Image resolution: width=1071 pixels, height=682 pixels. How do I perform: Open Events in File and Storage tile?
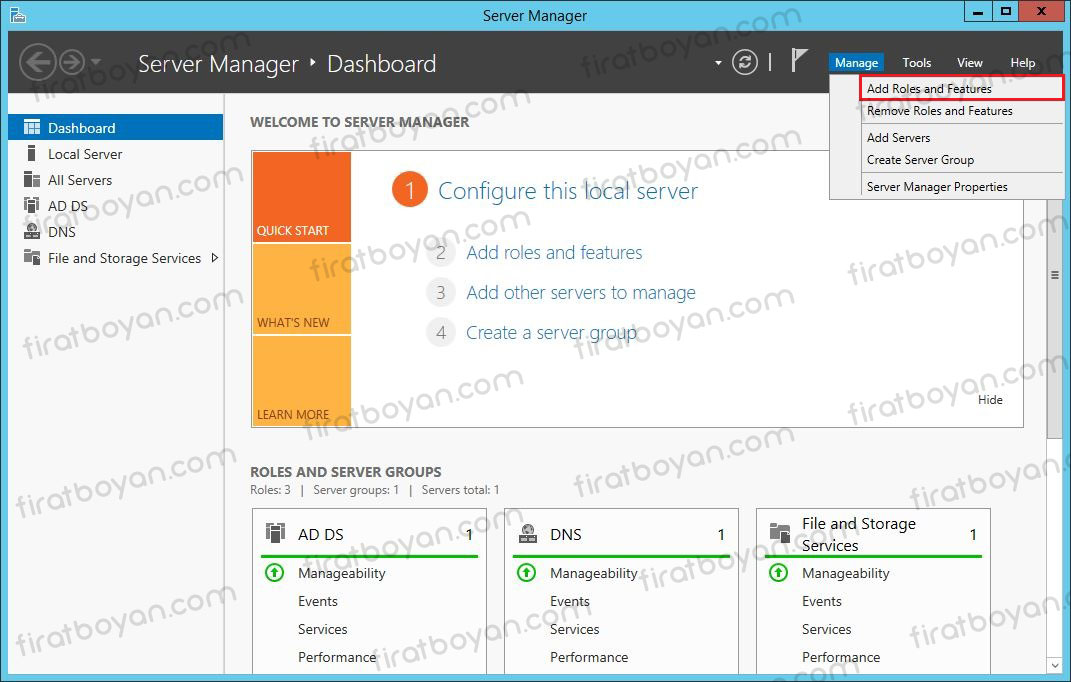coord(822,601)
